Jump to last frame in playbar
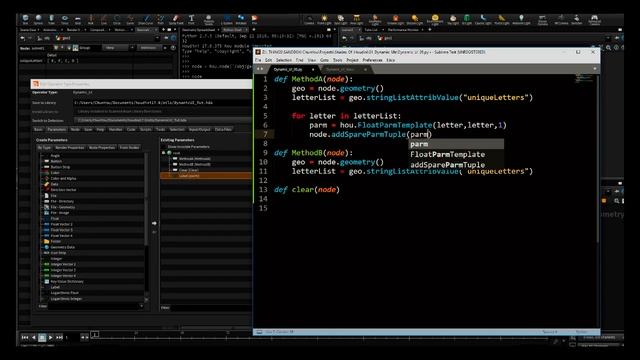The width and height of the screenshot is (640, 360). tap(59, 338)
